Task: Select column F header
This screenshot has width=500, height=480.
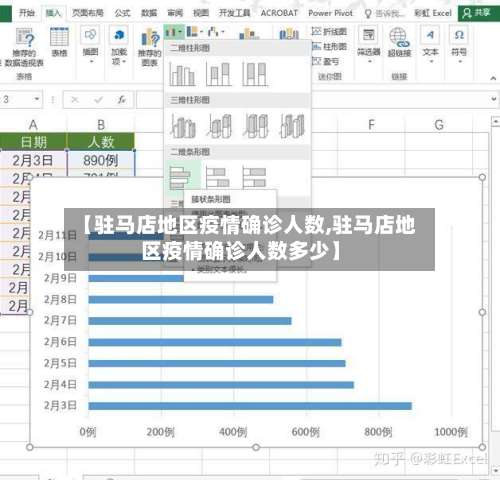Action: click(x=371, y=125)
